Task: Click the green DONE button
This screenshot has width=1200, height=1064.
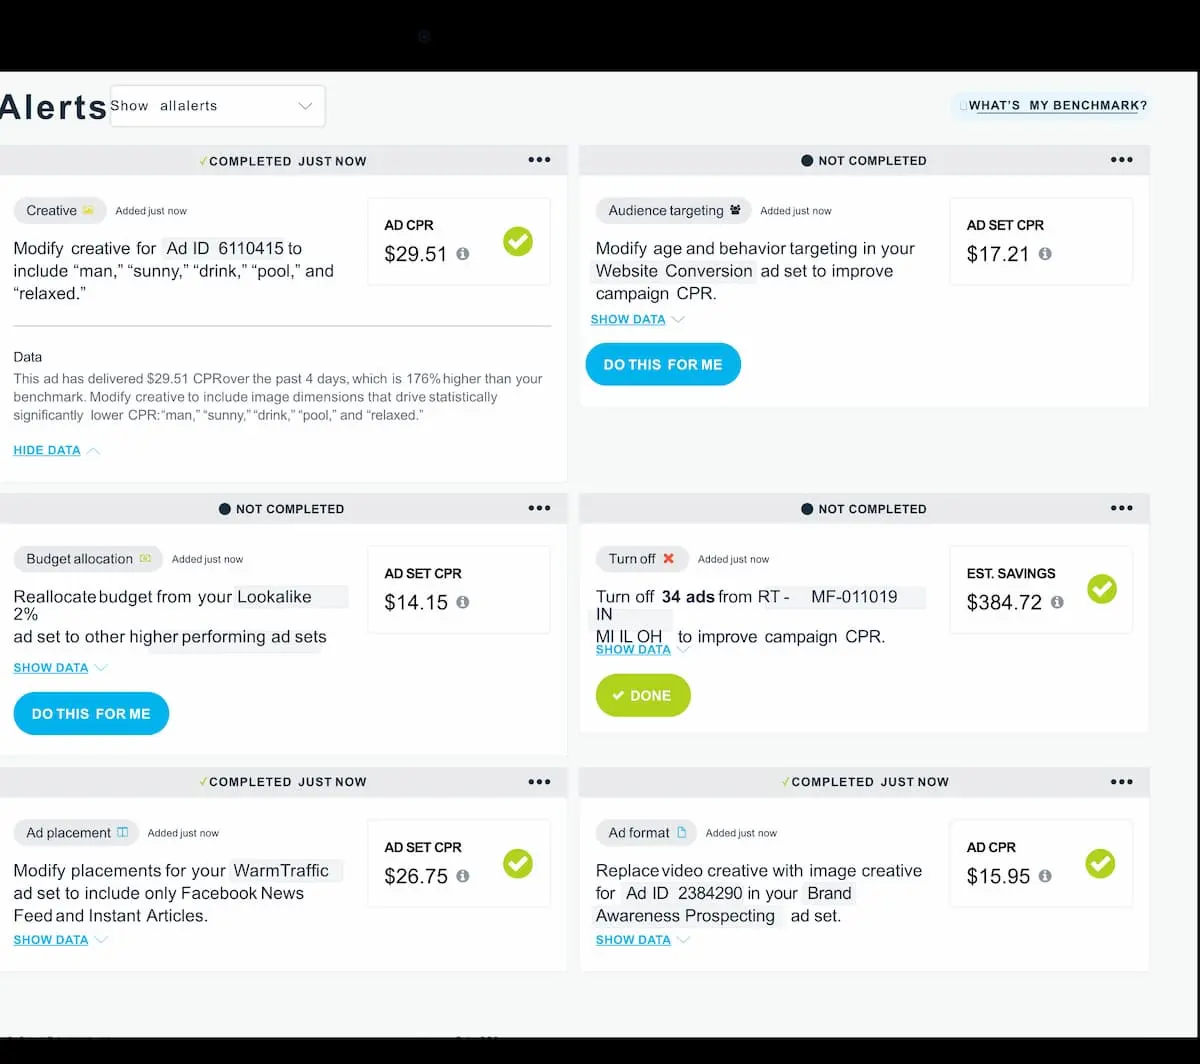Action: point(643,696)
